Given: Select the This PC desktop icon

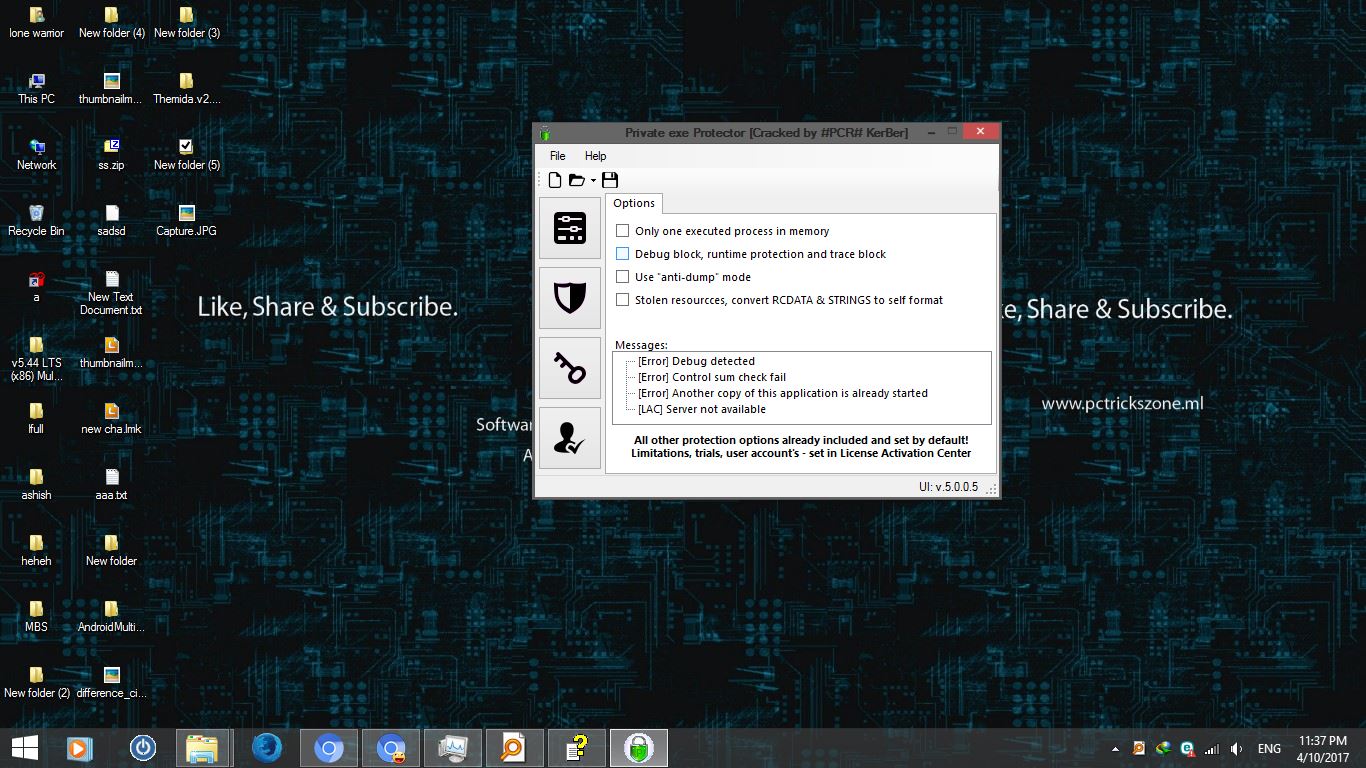Looking at the screenshot, I should (36, 89).
